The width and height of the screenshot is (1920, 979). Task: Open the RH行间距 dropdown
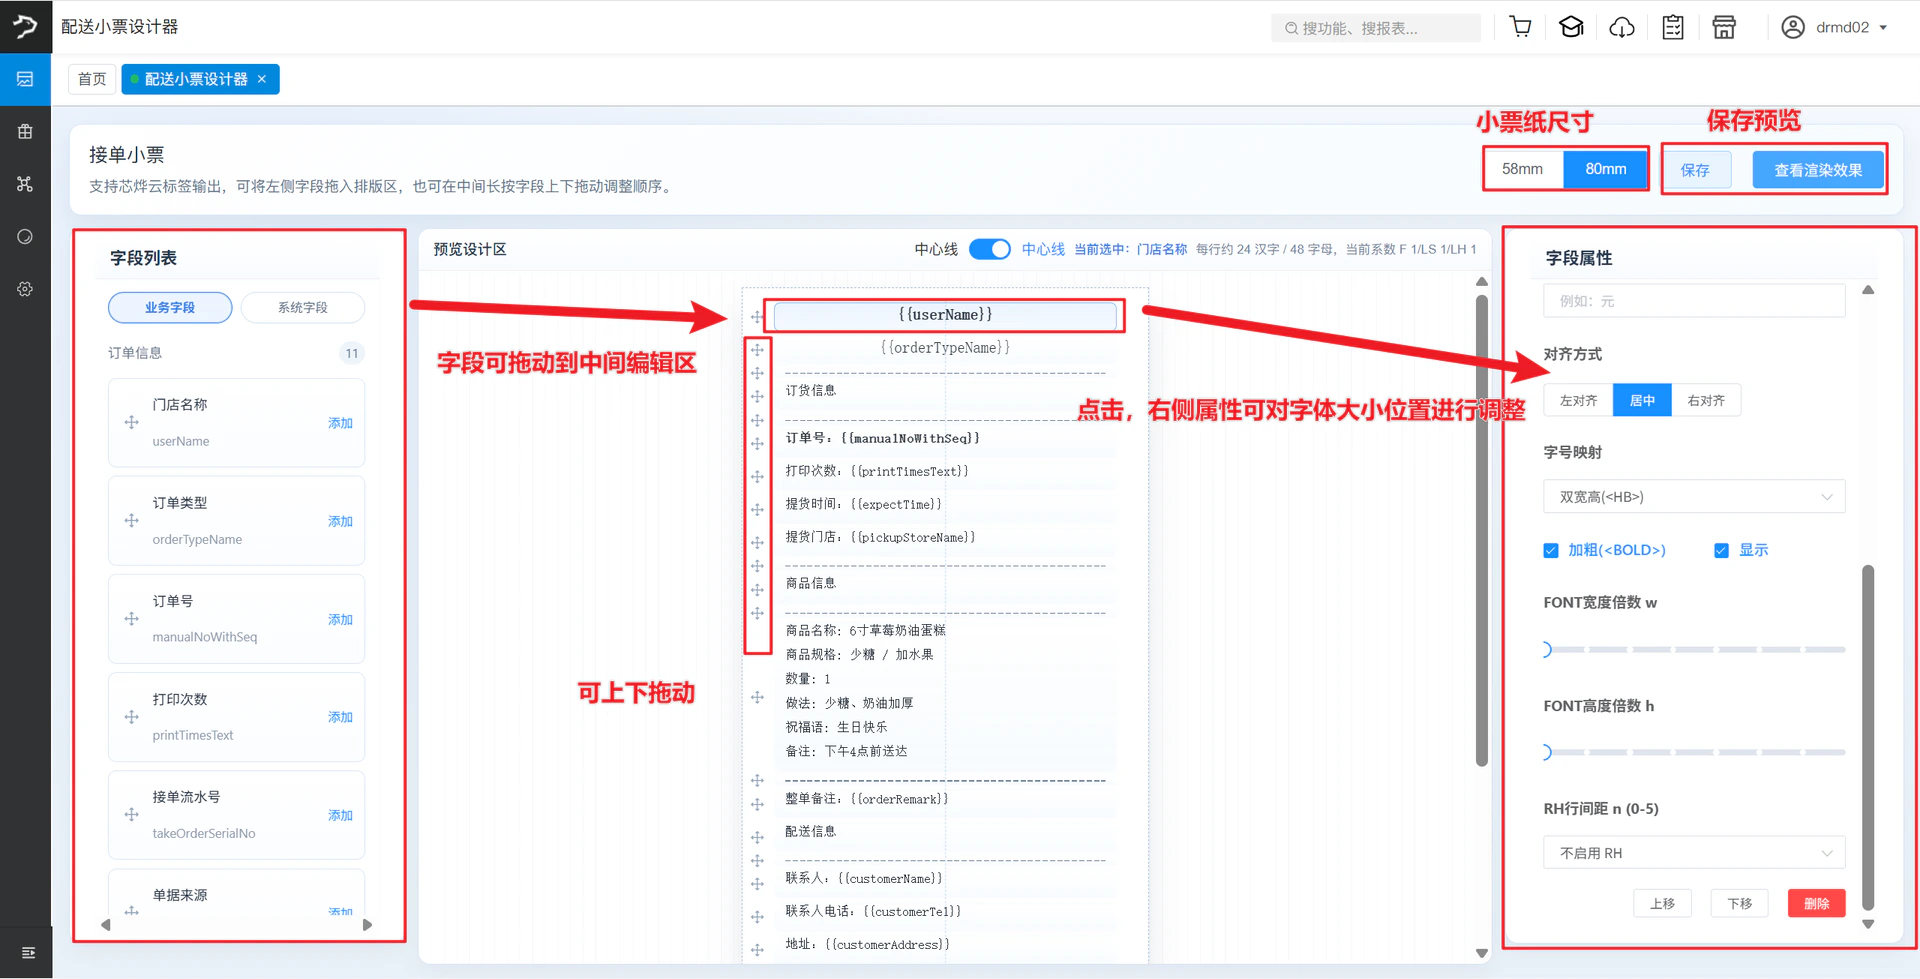click(1694, 853)
